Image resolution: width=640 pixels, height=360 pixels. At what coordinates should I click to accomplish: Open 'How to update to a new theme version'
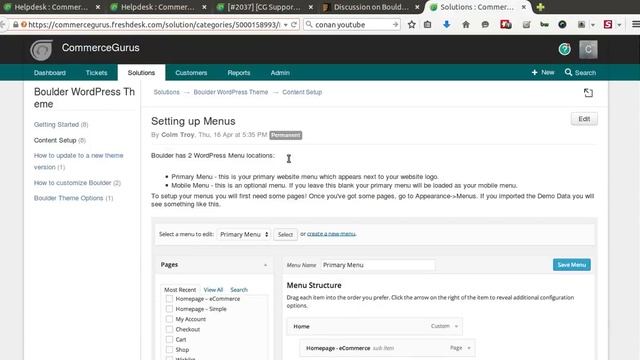coord(78,161)
